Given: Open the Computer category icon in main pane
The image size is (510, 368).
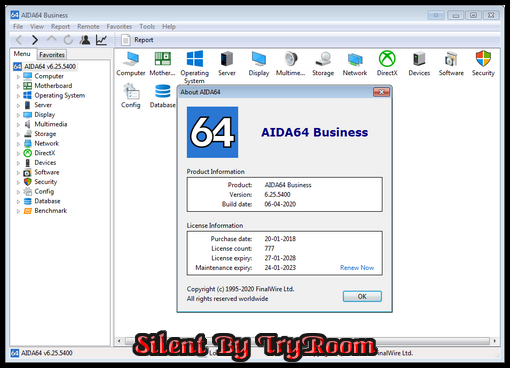Looking at the screenshot, I should (131, 64).
